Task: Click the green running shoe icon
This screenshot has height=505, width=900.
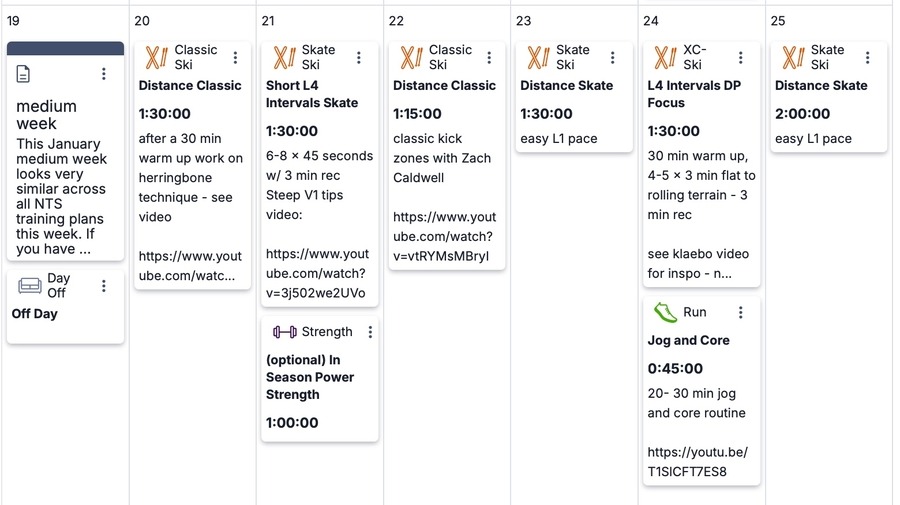Action: pos(665,313)
